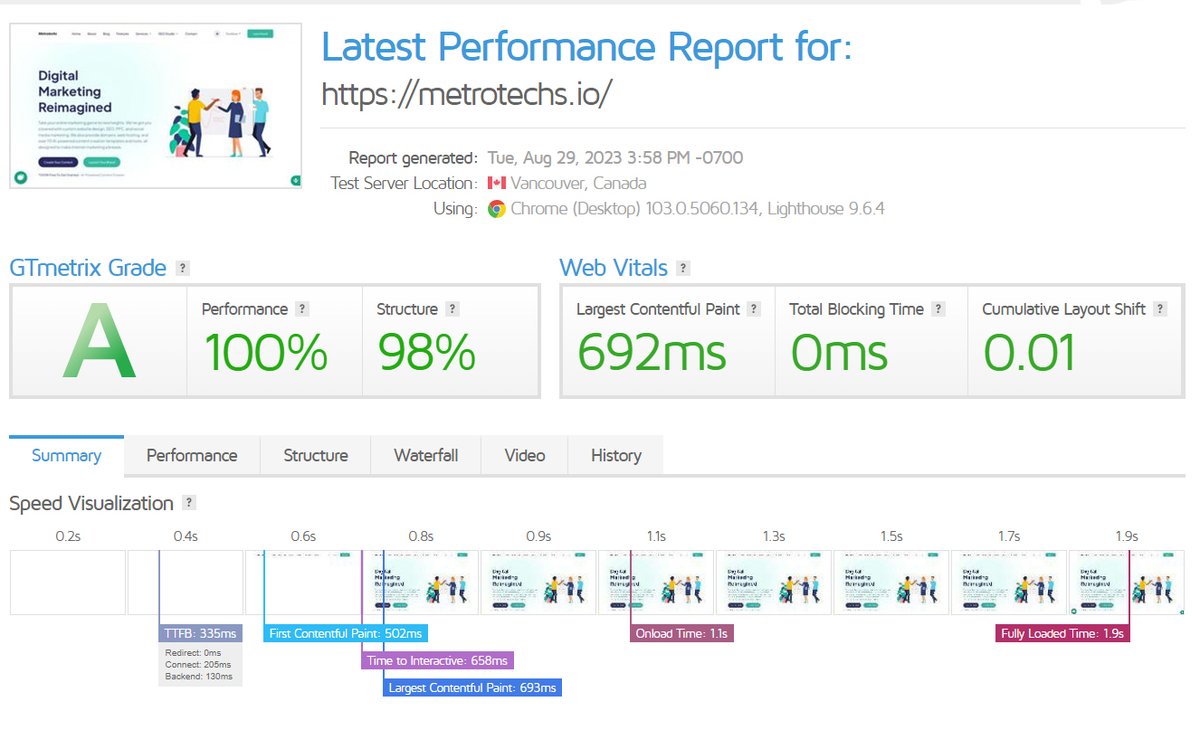Switch to the Performance tab
1200x730 pixels.
[192, 455]
